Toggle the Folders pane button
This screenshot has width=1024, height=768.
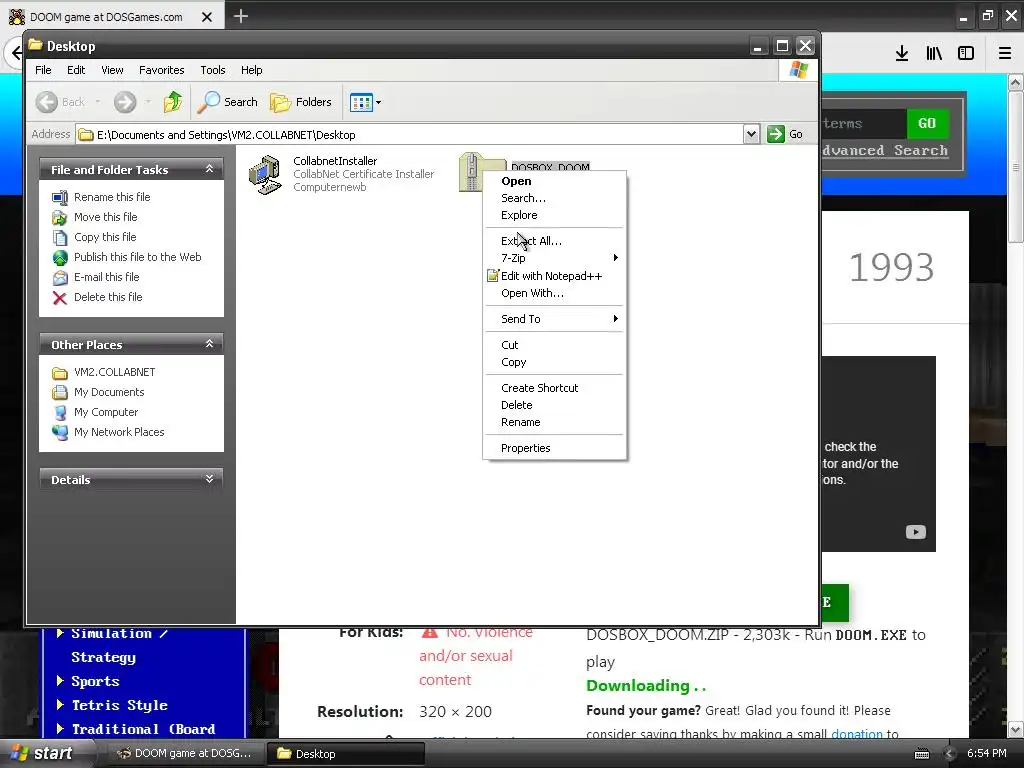[301, 102]
